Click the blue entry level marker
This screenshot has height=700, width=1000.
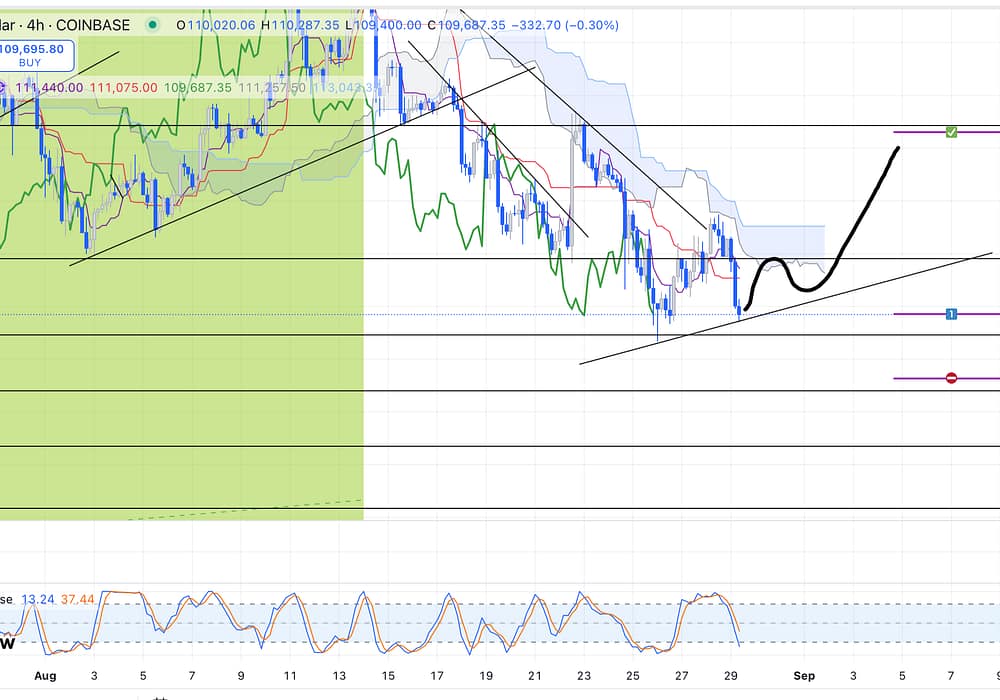(x=951, y=314)
